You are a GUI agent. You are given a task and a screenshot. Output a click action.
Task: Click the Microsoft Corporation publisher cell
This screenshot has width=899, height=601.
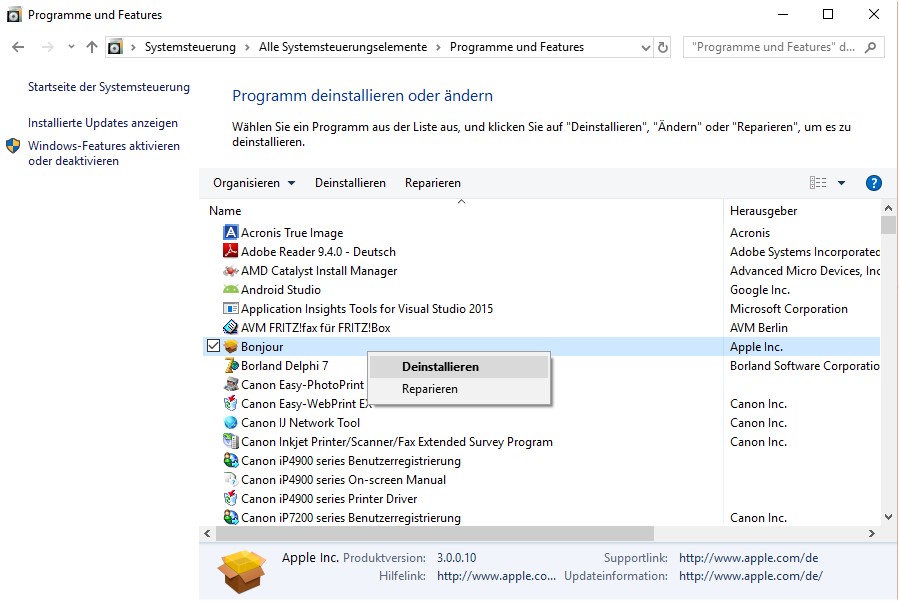(x=789, y=309)
